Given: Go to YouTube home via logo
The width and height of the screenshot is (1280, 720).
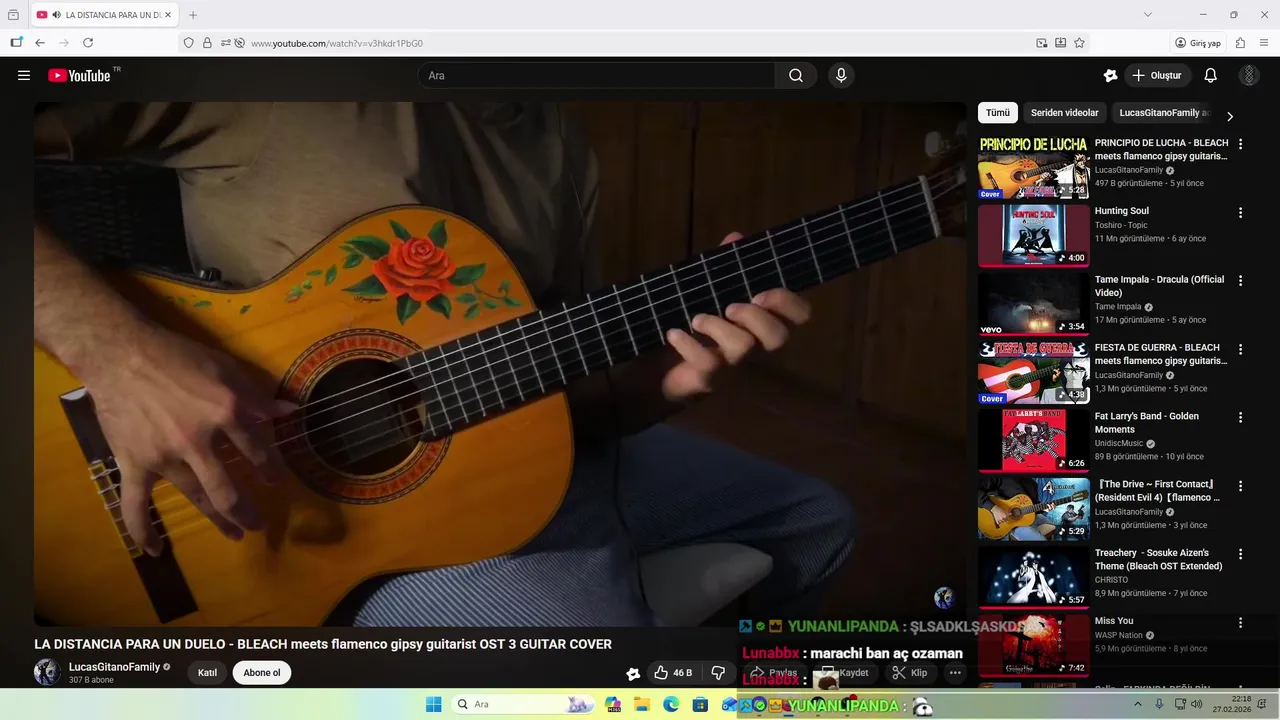Looking at the screenshot, I should click(79, 75).
